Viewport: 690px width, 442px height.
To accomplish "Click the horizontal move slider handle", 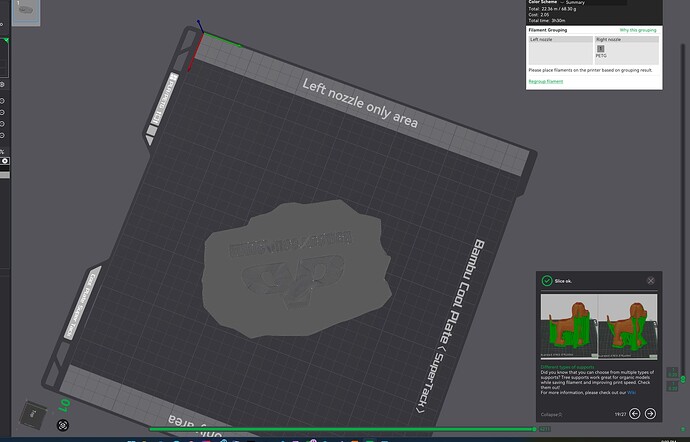I will (x=534, y=429).
